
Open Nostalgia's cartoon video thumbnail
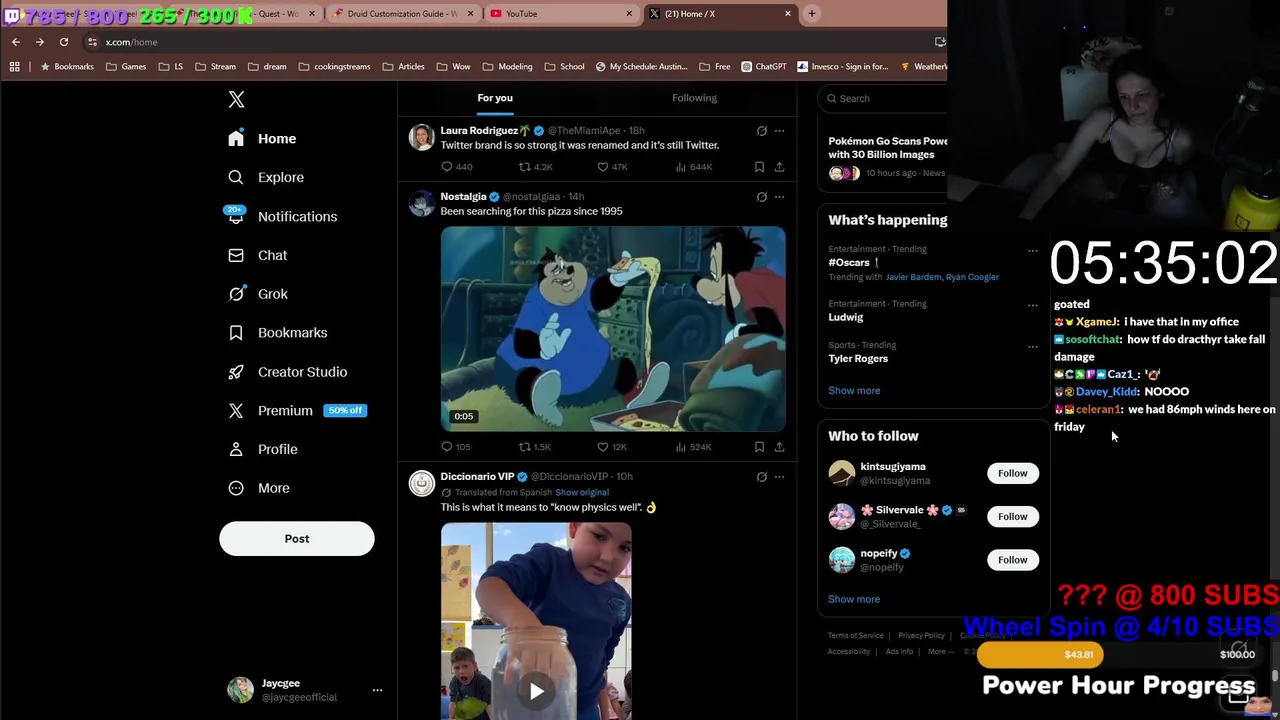[x=613, y=329]
